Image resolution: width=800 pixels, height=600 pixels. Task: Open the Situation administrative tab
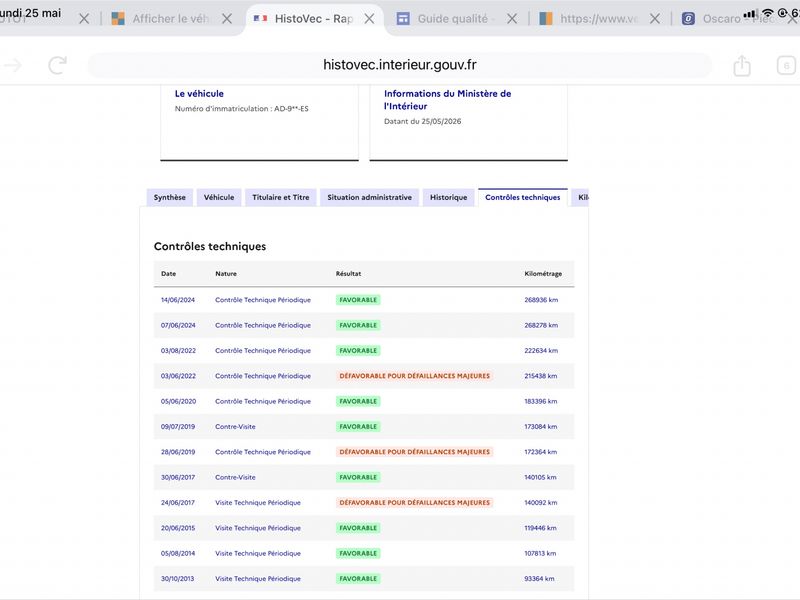(369, 197)
